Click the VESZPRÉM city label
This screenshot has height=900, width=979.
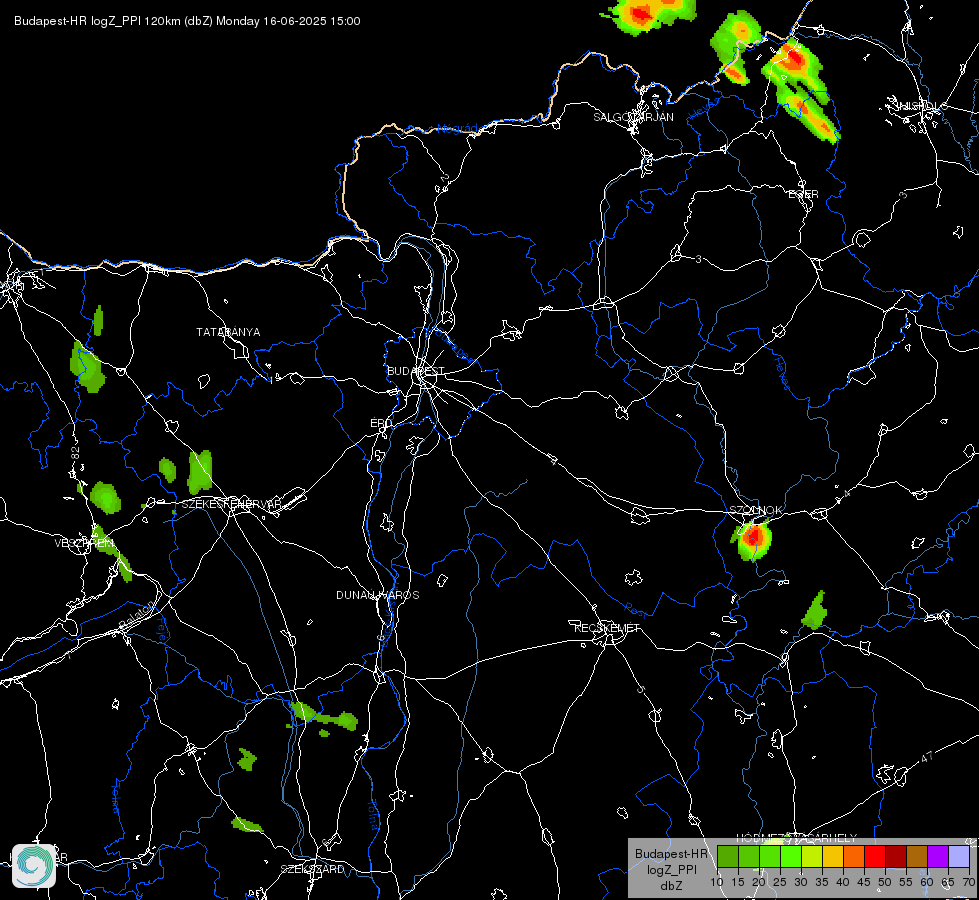[84, 543]
